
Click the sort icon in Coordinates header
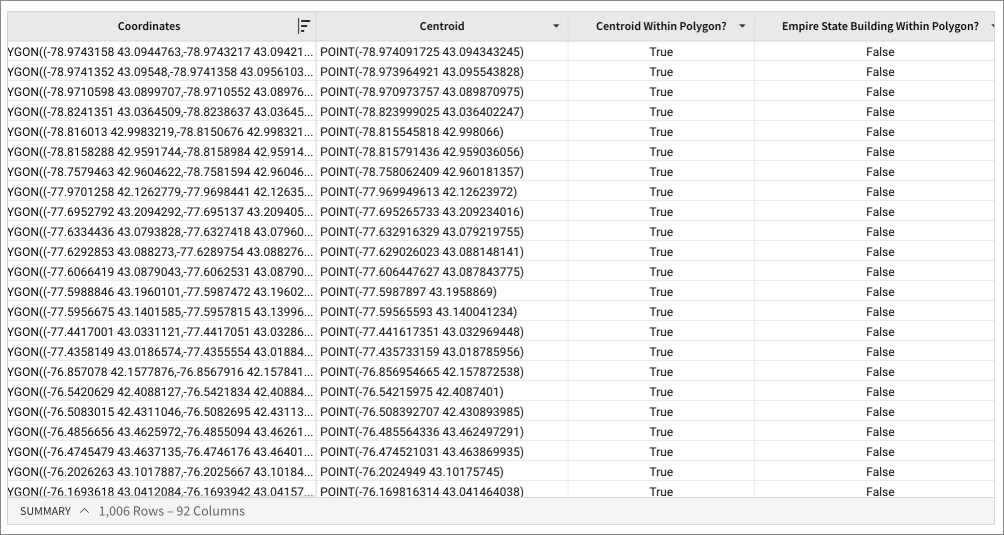pos(304,26)
